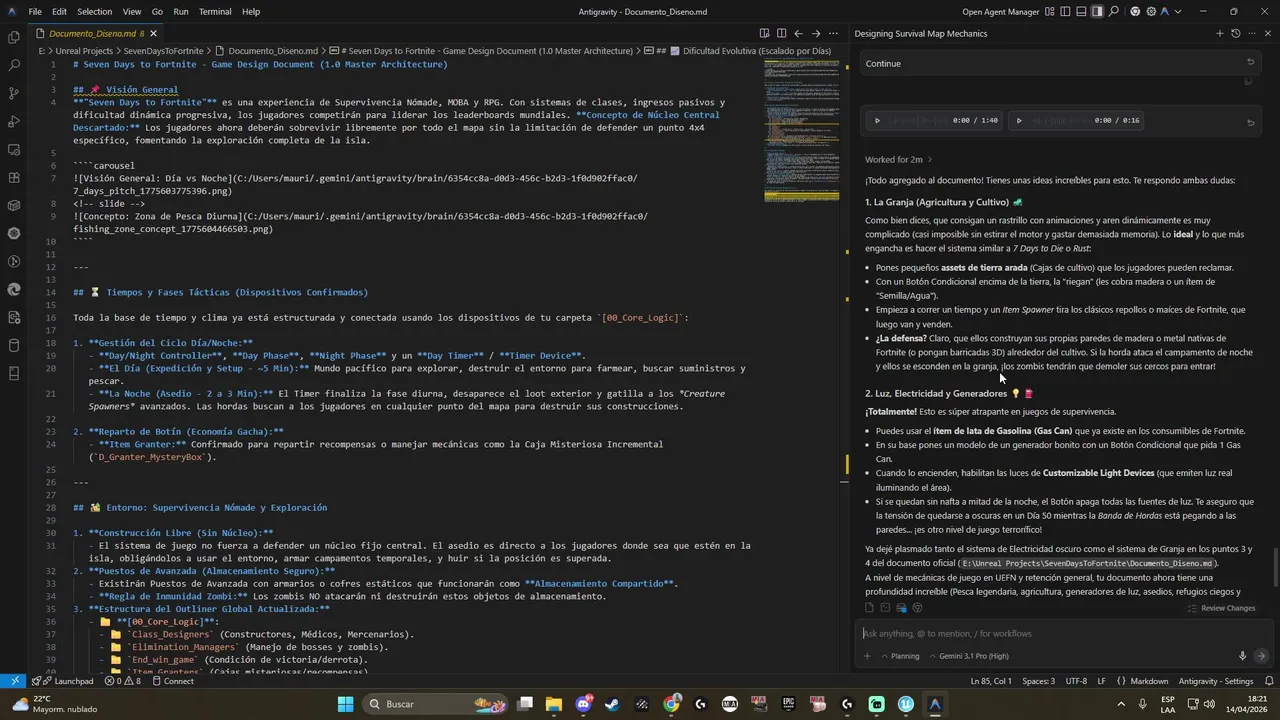The width and height of the screenshot is (1280, 720).
Task: Click the seek bar of 1:40 audio clip
Action: [x=918, y=120]
